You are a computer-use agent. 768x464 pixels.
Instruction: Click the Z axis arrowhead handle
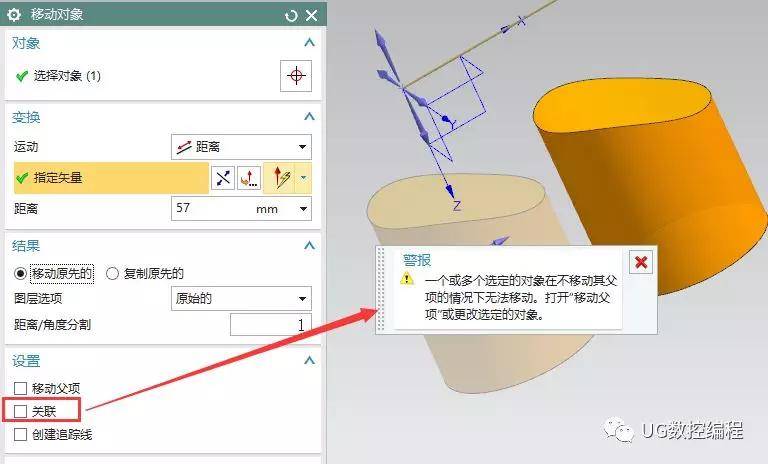coord(449,191)
